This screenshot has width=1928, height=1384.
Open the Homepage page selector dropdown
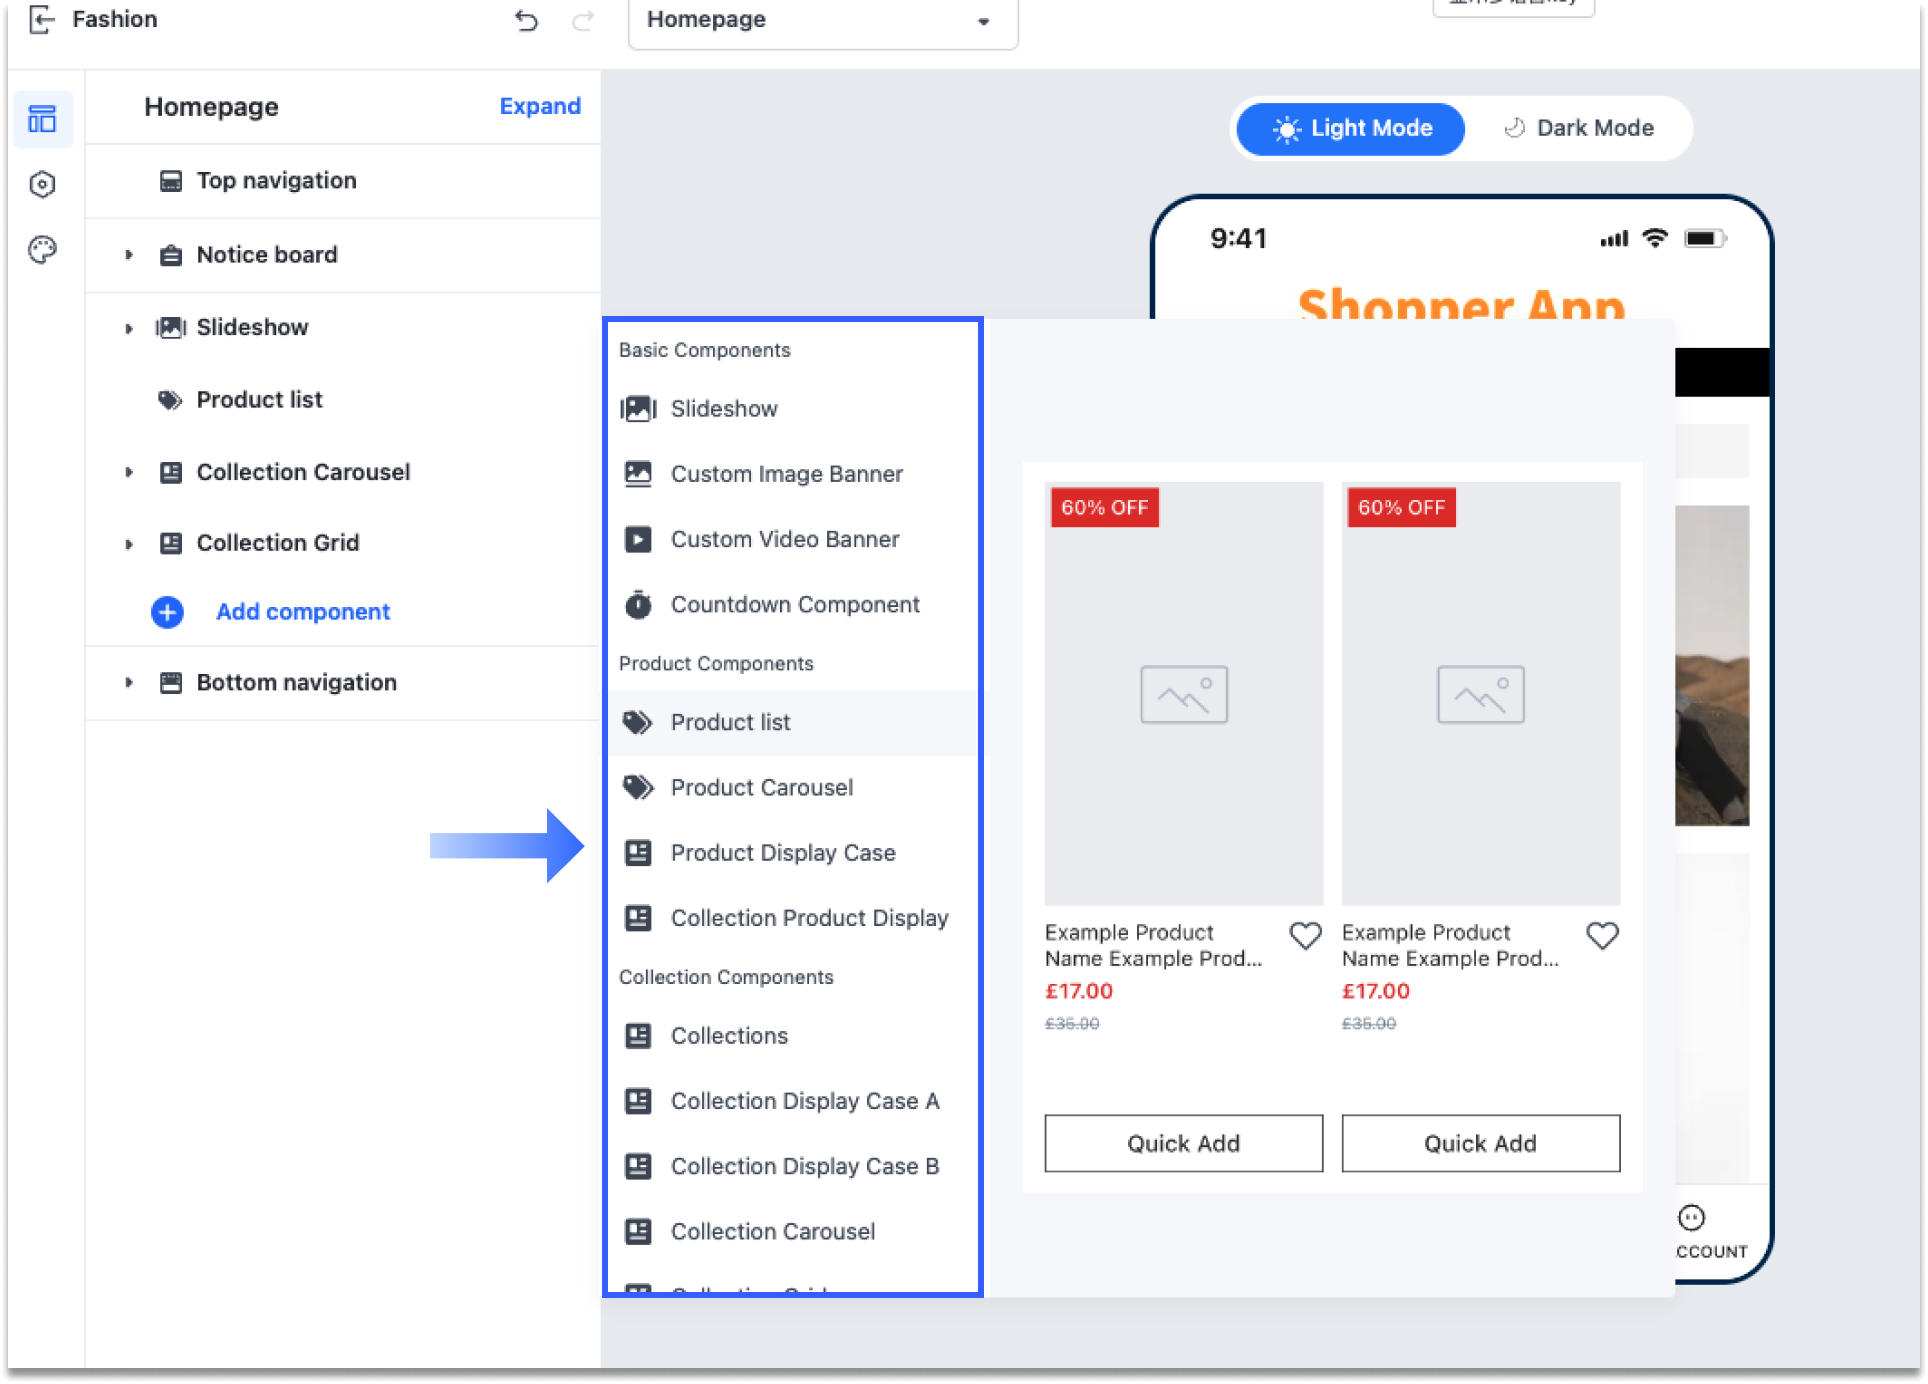click(x=822, y=20)
